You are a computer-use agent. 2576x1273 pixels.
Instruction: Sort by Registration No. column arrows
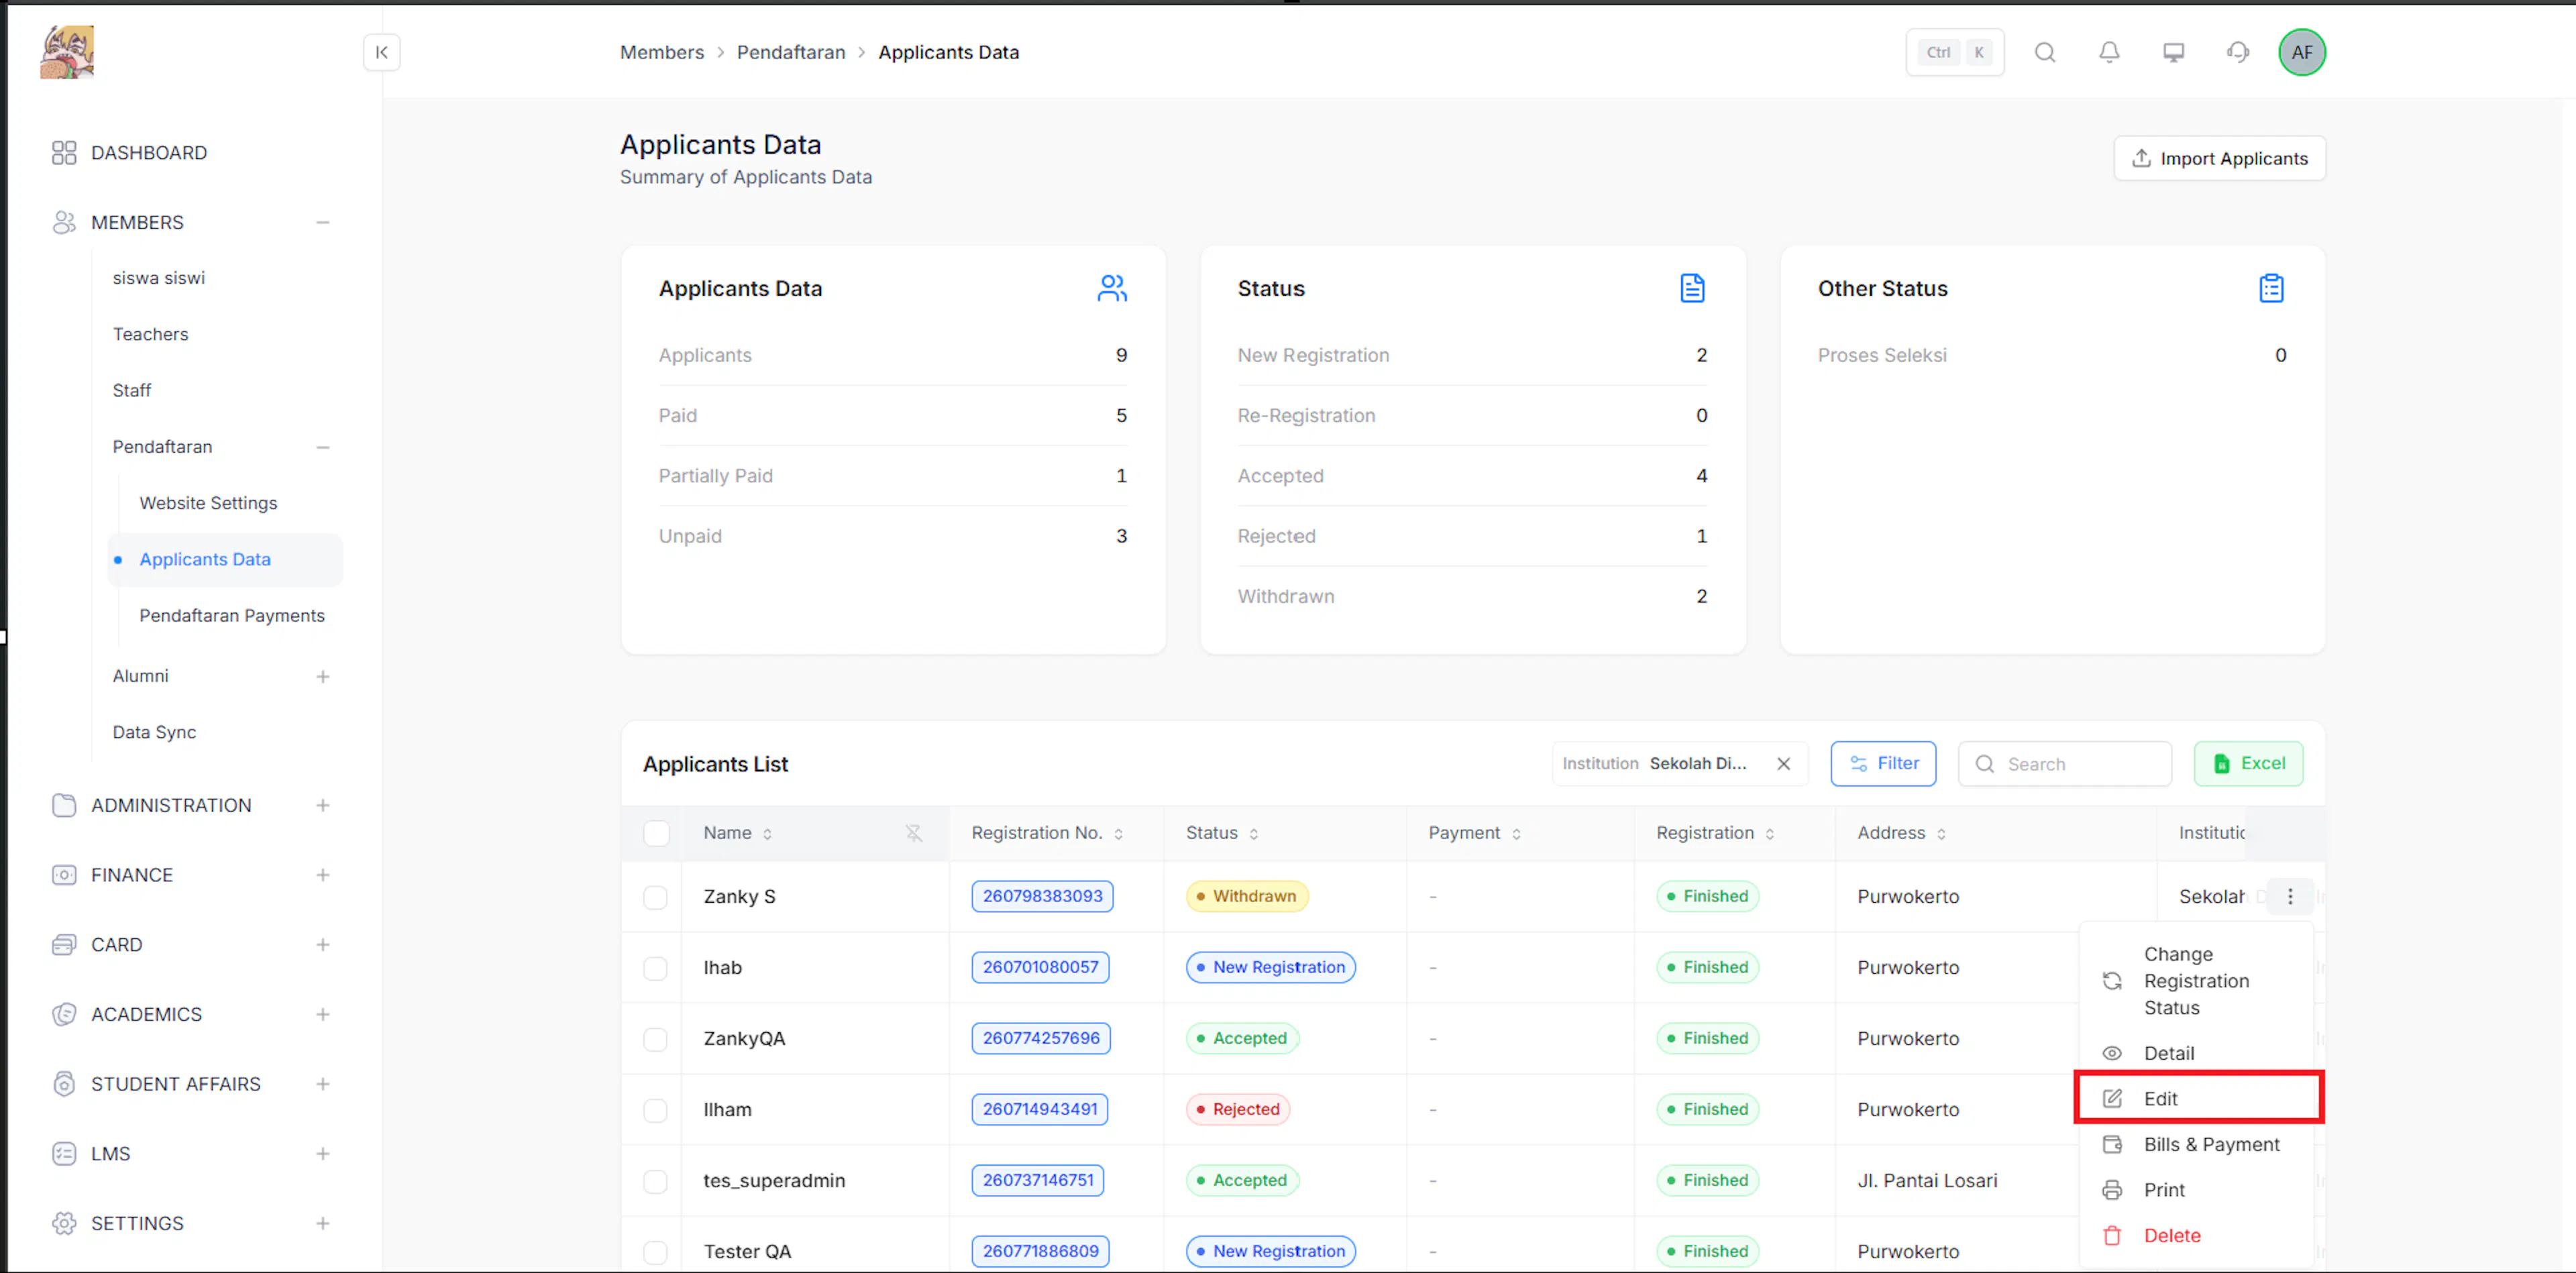coord(1118,834)
